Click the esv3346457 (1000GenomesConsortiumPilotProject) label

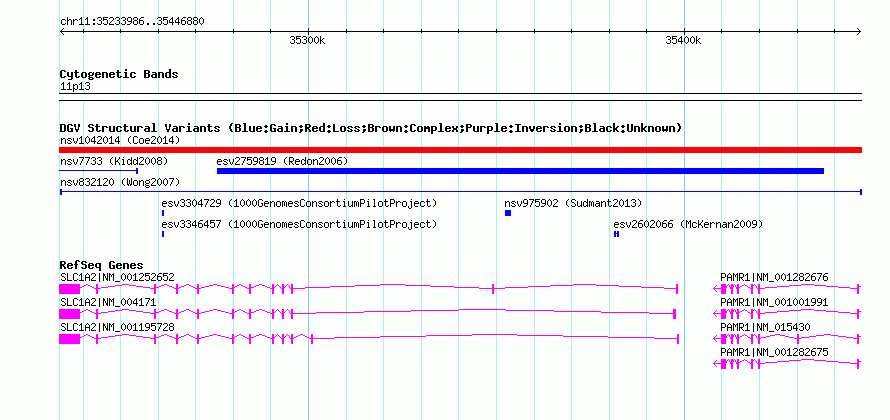299,224
